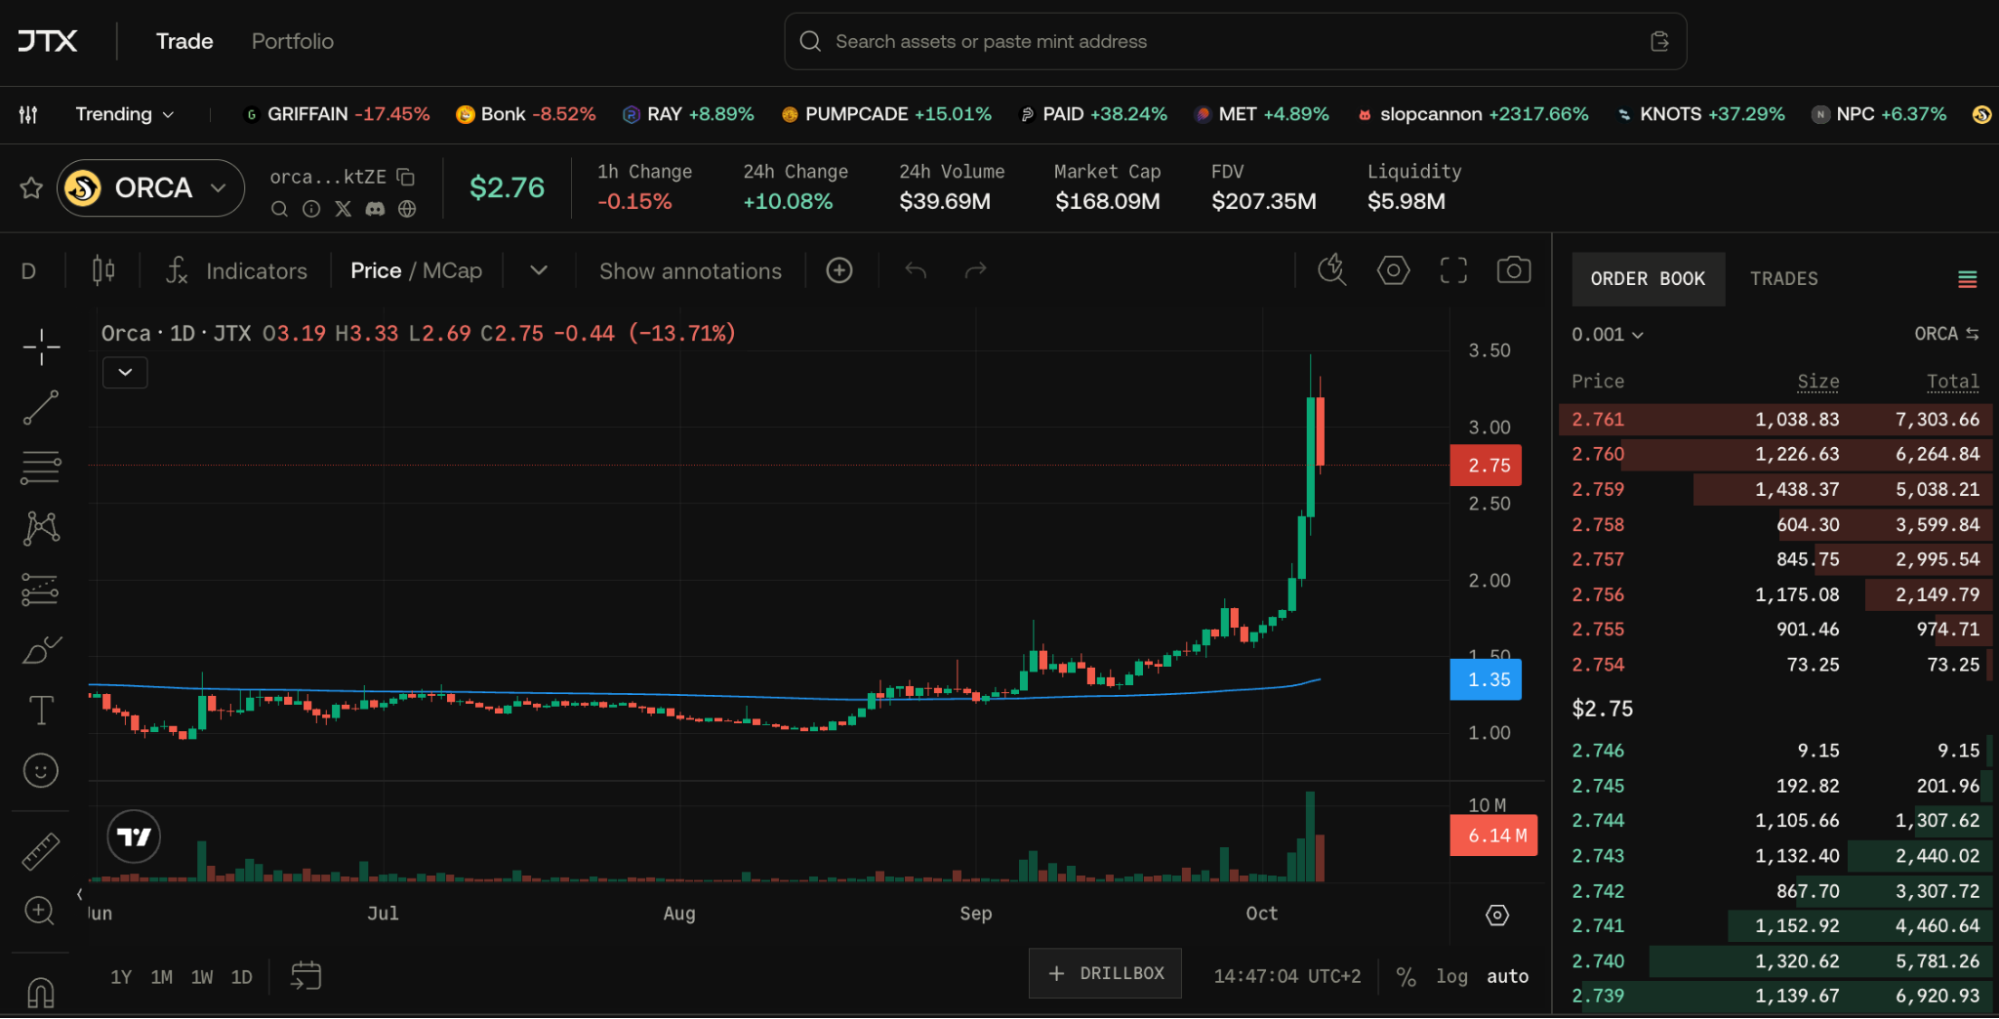Toggle the magnet snap mode
This screenshot has width=1999, height=1019.
[x=41, y=992]
